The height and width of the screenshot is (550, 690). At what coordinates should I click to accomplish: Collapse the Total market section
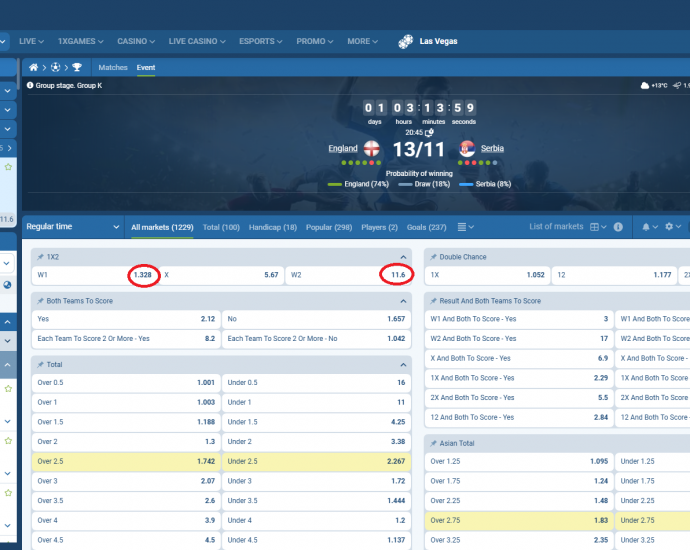[404, 364]
